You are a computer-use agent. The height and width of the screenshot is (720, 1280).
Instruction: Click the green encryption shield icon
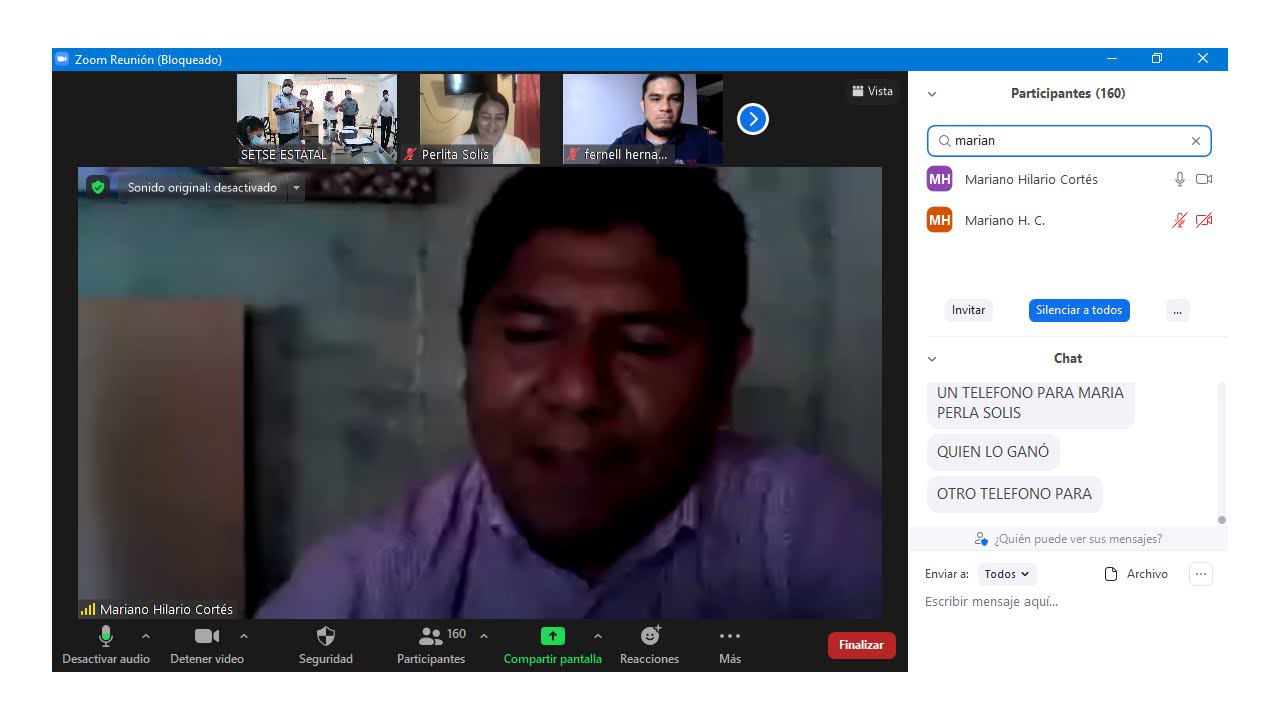[x=97, y=187]
